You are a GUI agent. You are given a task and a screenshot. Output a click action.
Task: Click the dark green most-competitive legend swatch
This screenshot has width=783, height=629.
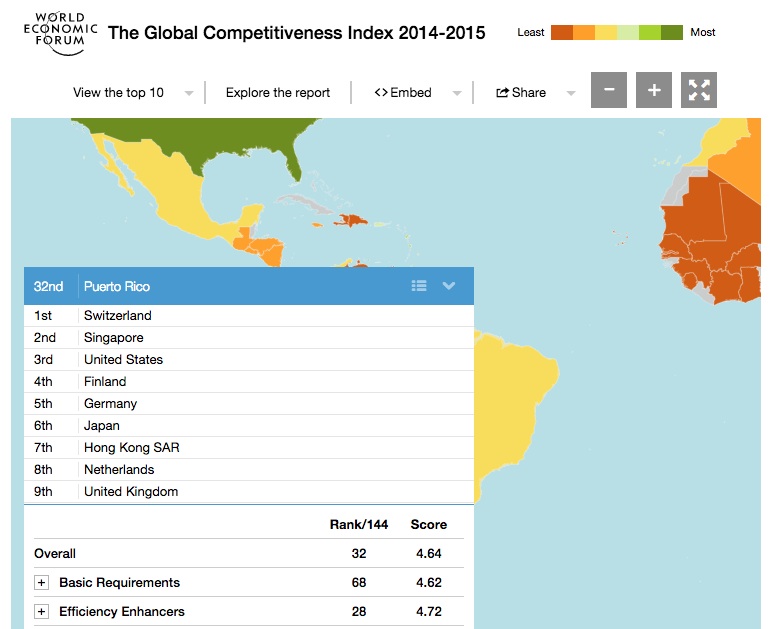(x=672, y=32)
